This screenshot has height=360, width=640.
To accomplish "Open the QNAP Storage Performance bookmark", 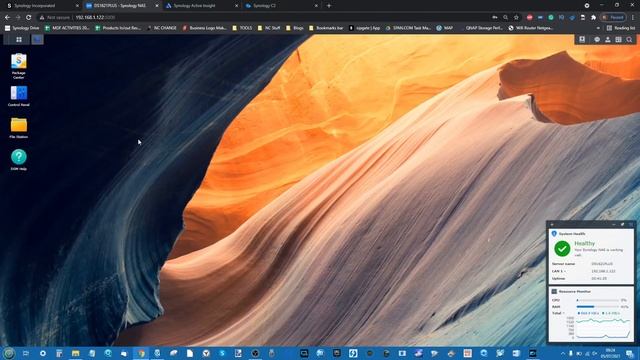I will (x=482, y=28).
